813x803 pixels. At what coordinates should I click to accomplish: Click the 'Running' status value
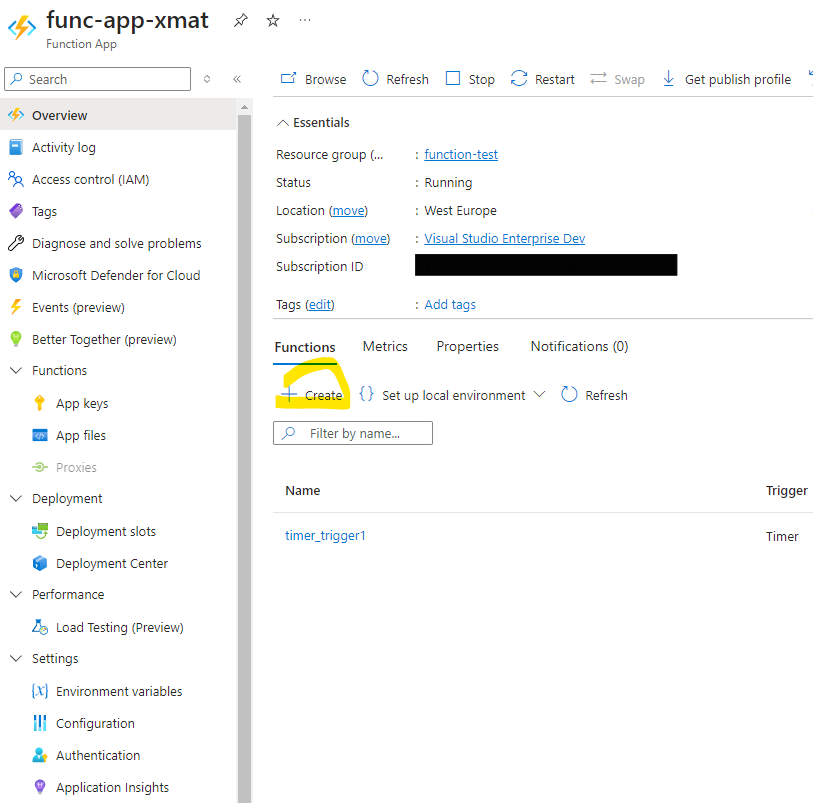[x=448, y=182]
